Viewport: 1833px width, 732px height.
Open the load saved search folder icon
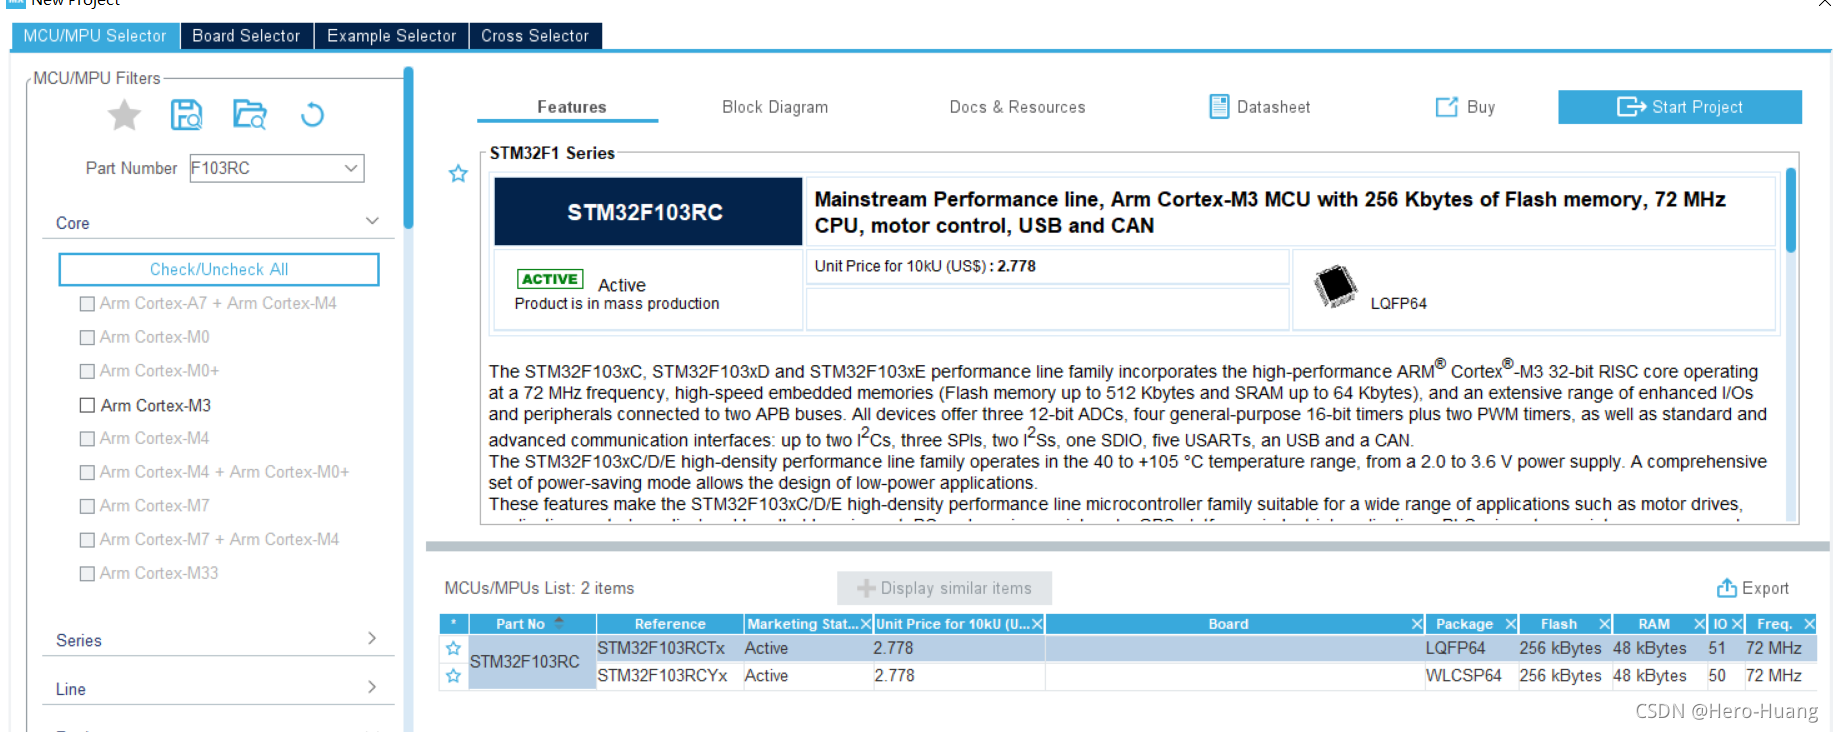pos(249,115)
